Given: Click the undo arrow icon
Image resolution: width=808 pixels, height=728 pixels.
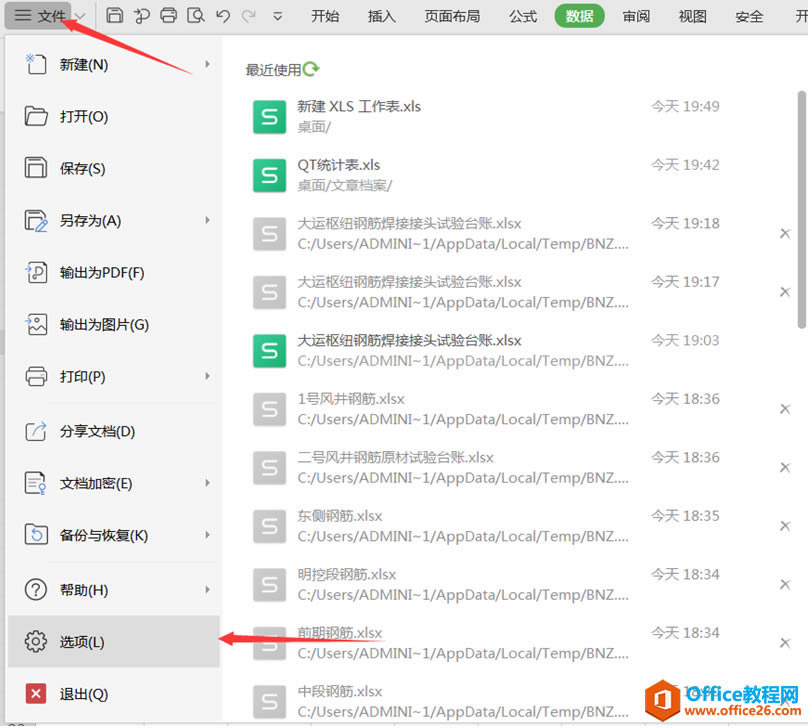Looking at the screenshot, I should tap(223, 16).
